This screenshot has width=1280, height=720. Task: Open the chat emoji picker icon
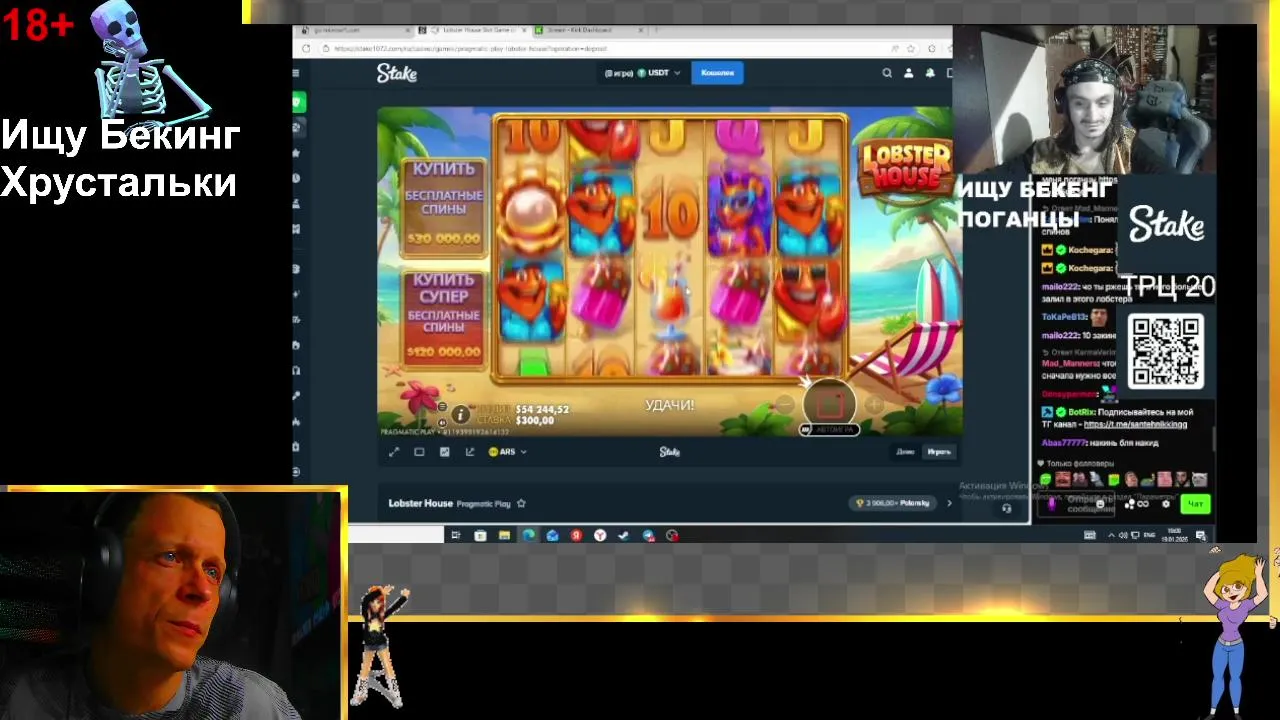point(1101,504)
